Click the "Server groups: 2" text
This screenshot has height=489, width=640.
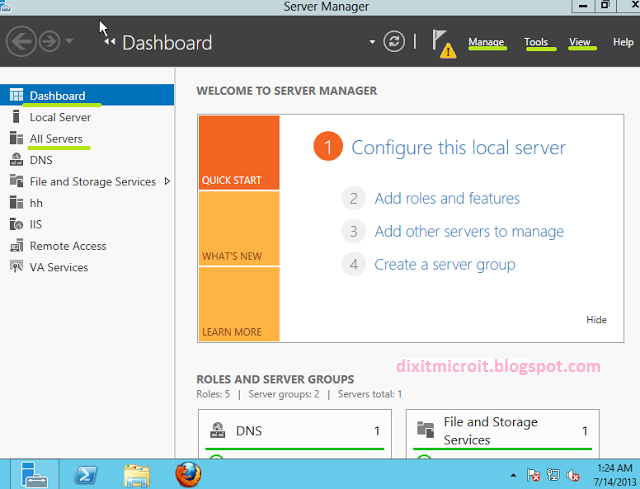tap(284, 394)
